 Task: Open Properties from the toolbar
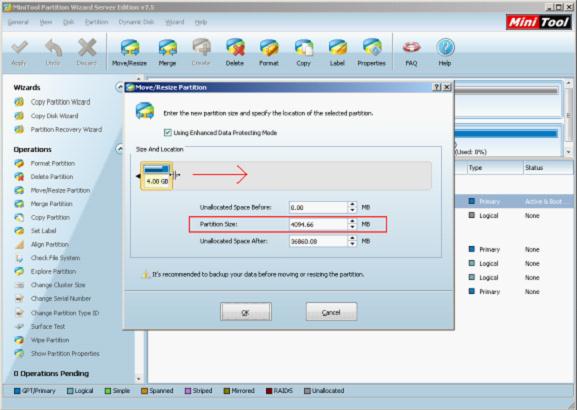click(x=371, y=53)
